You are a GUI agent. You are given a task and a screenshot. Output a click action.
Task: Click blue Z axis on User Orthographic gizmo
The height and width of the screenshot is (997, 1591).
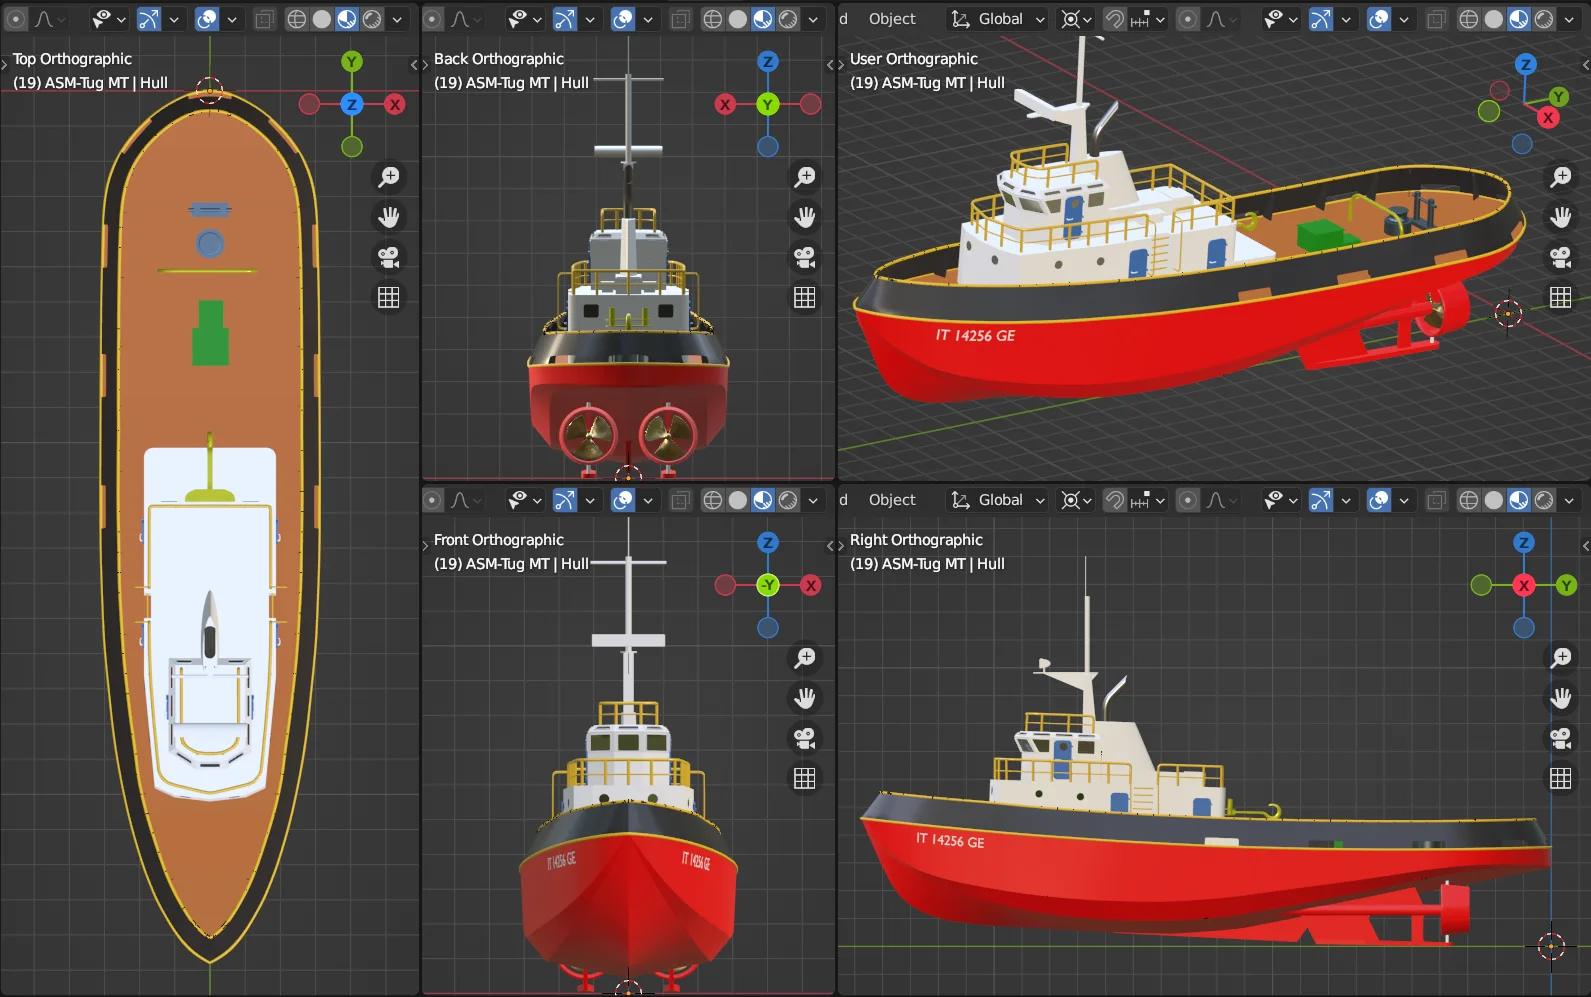click(1526, 64)
